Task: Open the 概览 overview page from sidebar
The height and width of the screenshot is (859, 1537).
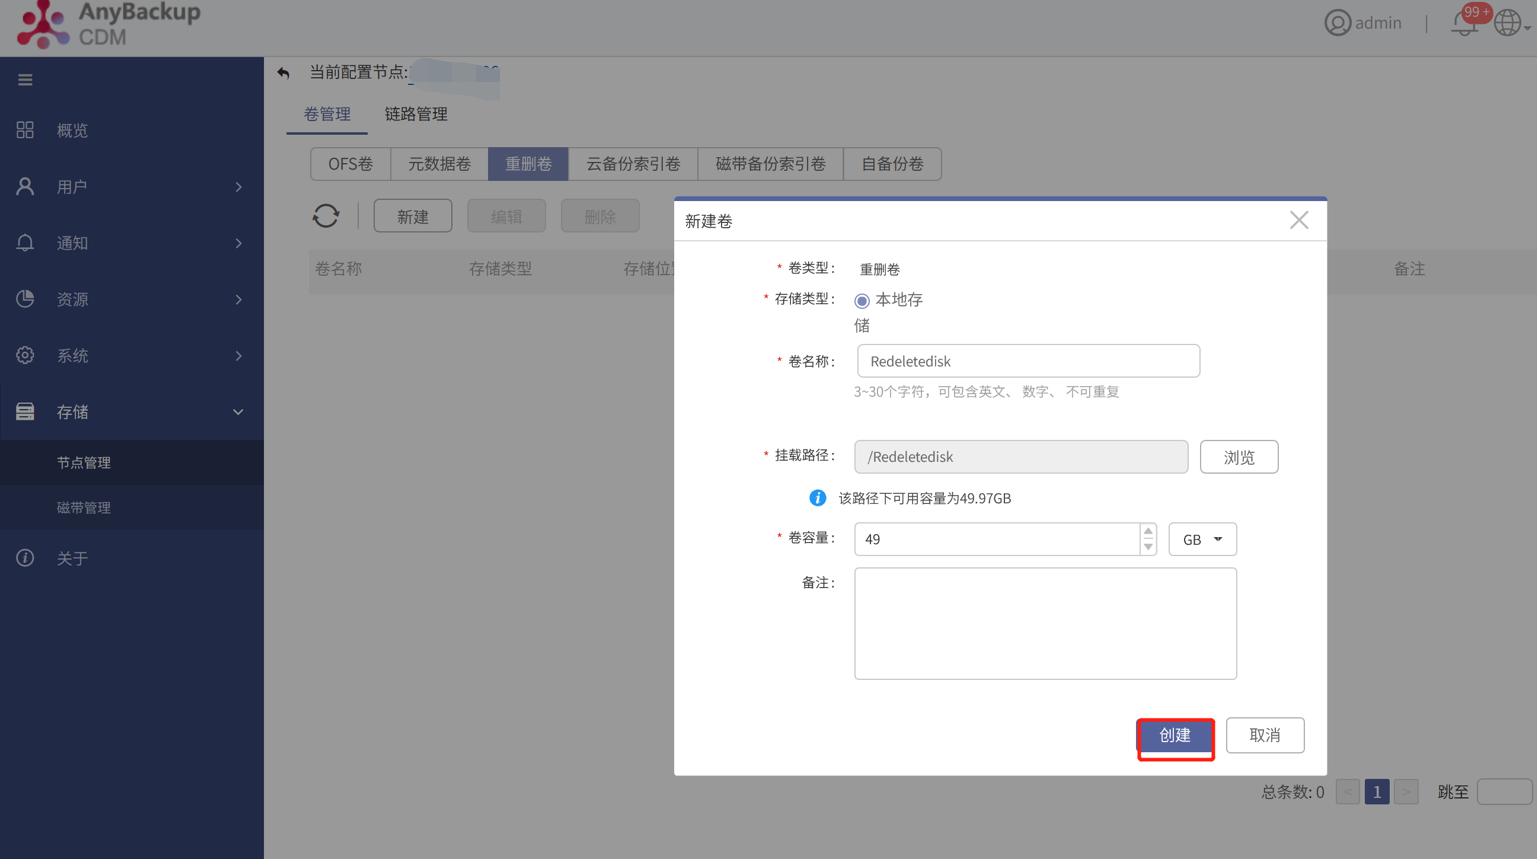Action: pos(70,130)
